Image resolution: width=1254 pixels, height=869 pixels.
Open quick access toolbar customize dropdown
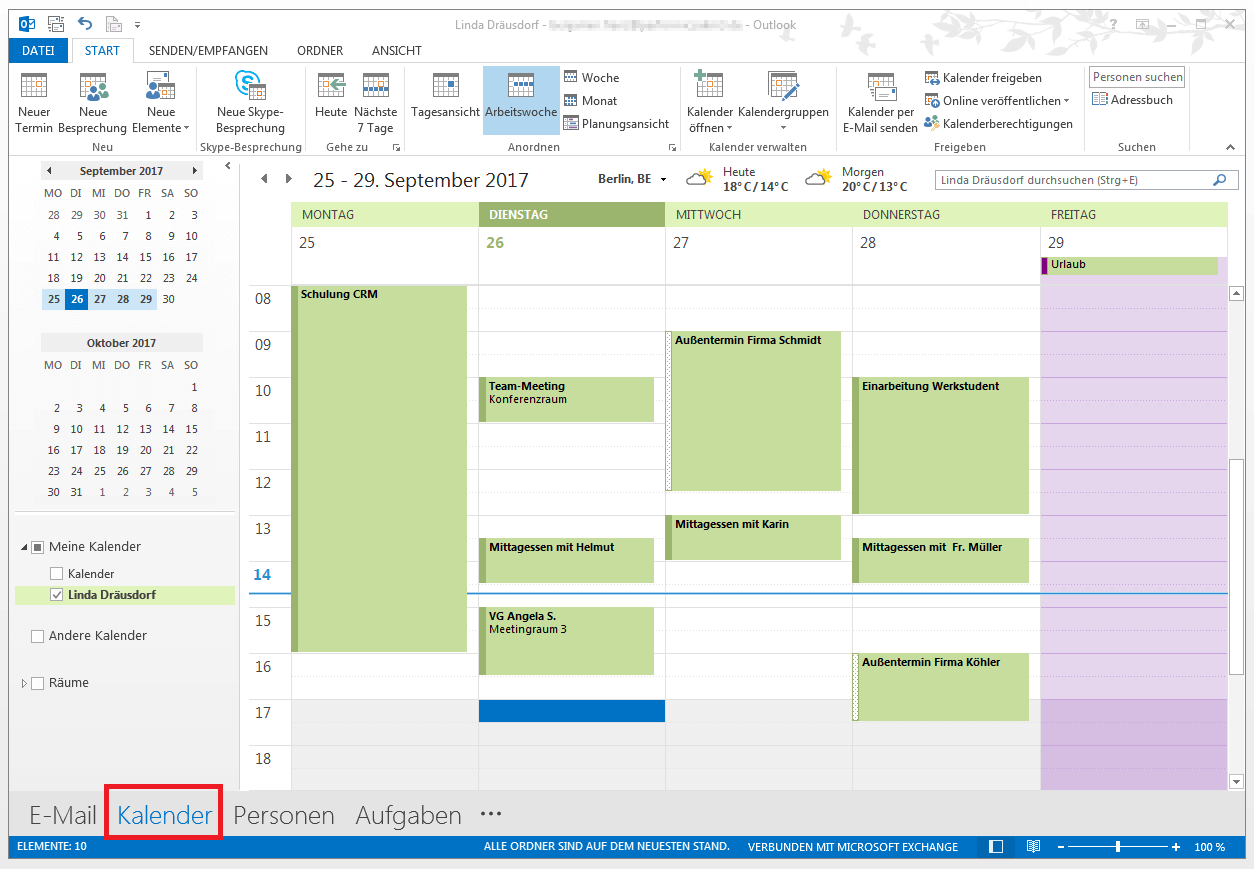[x=137, y=24]
